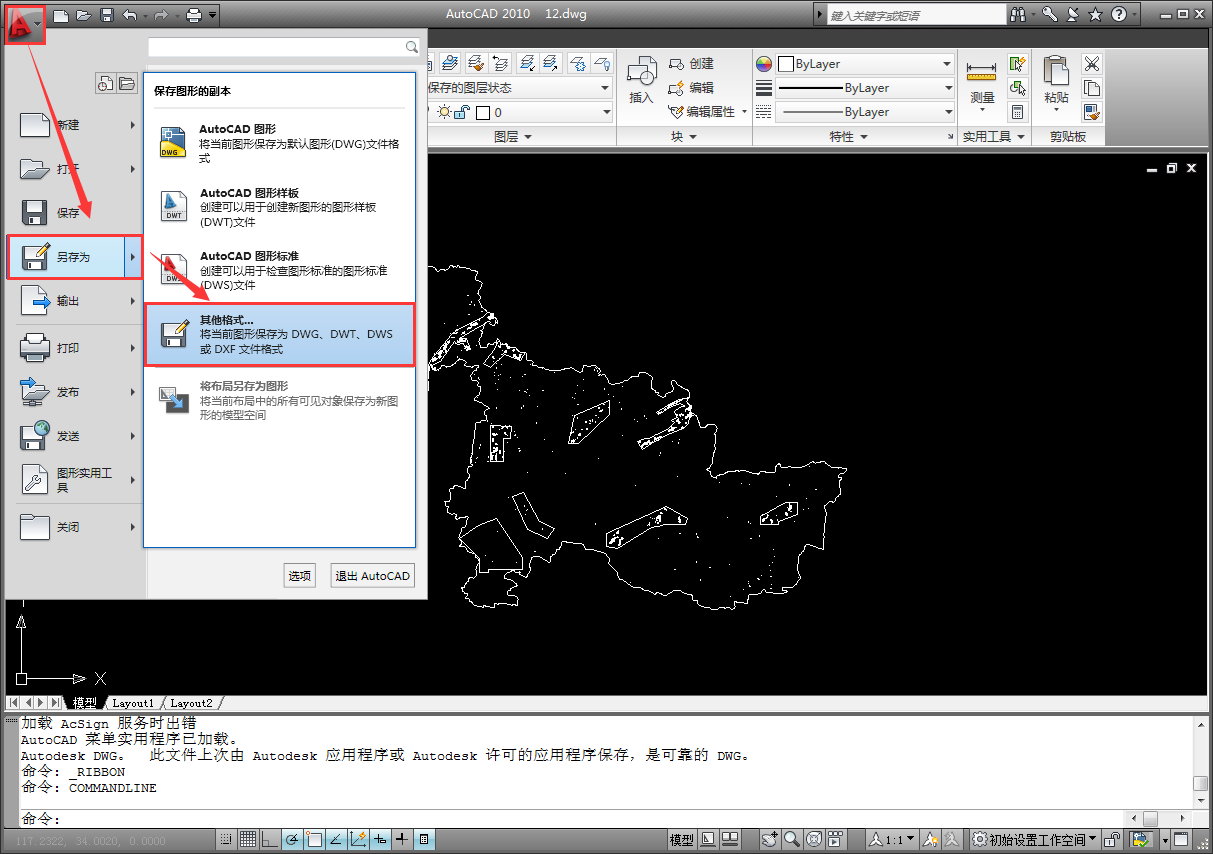Expand the 图层 panel title
This screenshot has width=1213, height=854.
coord(513,137)
